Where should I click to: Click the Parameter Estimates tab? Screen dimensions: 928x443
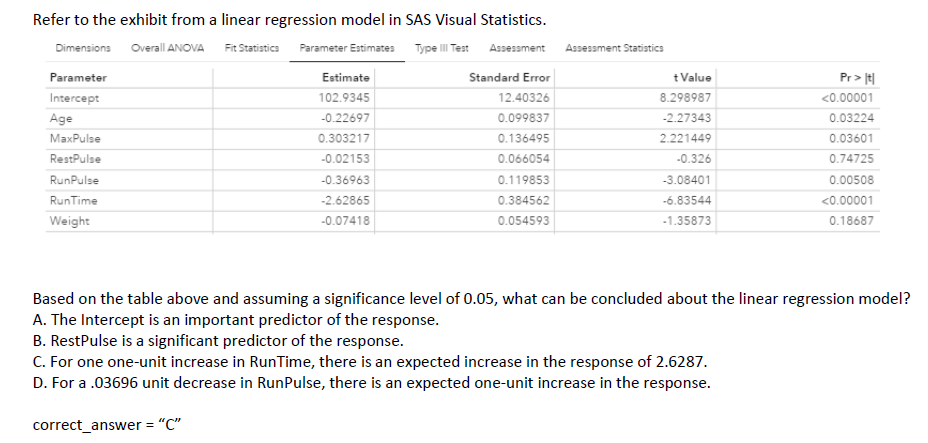pyautogui.click(x=346, y=48)
